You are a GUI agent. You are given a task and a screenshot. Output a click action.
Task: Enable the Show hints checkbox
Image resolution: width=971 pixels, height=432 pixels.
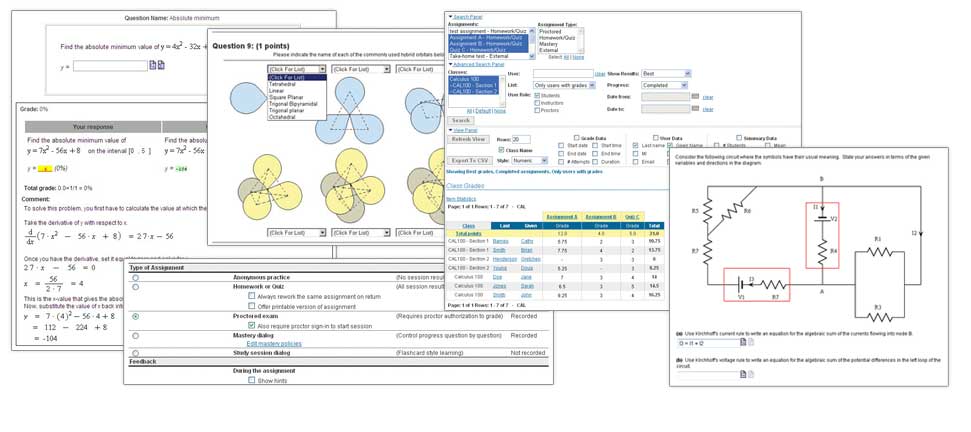251,381
